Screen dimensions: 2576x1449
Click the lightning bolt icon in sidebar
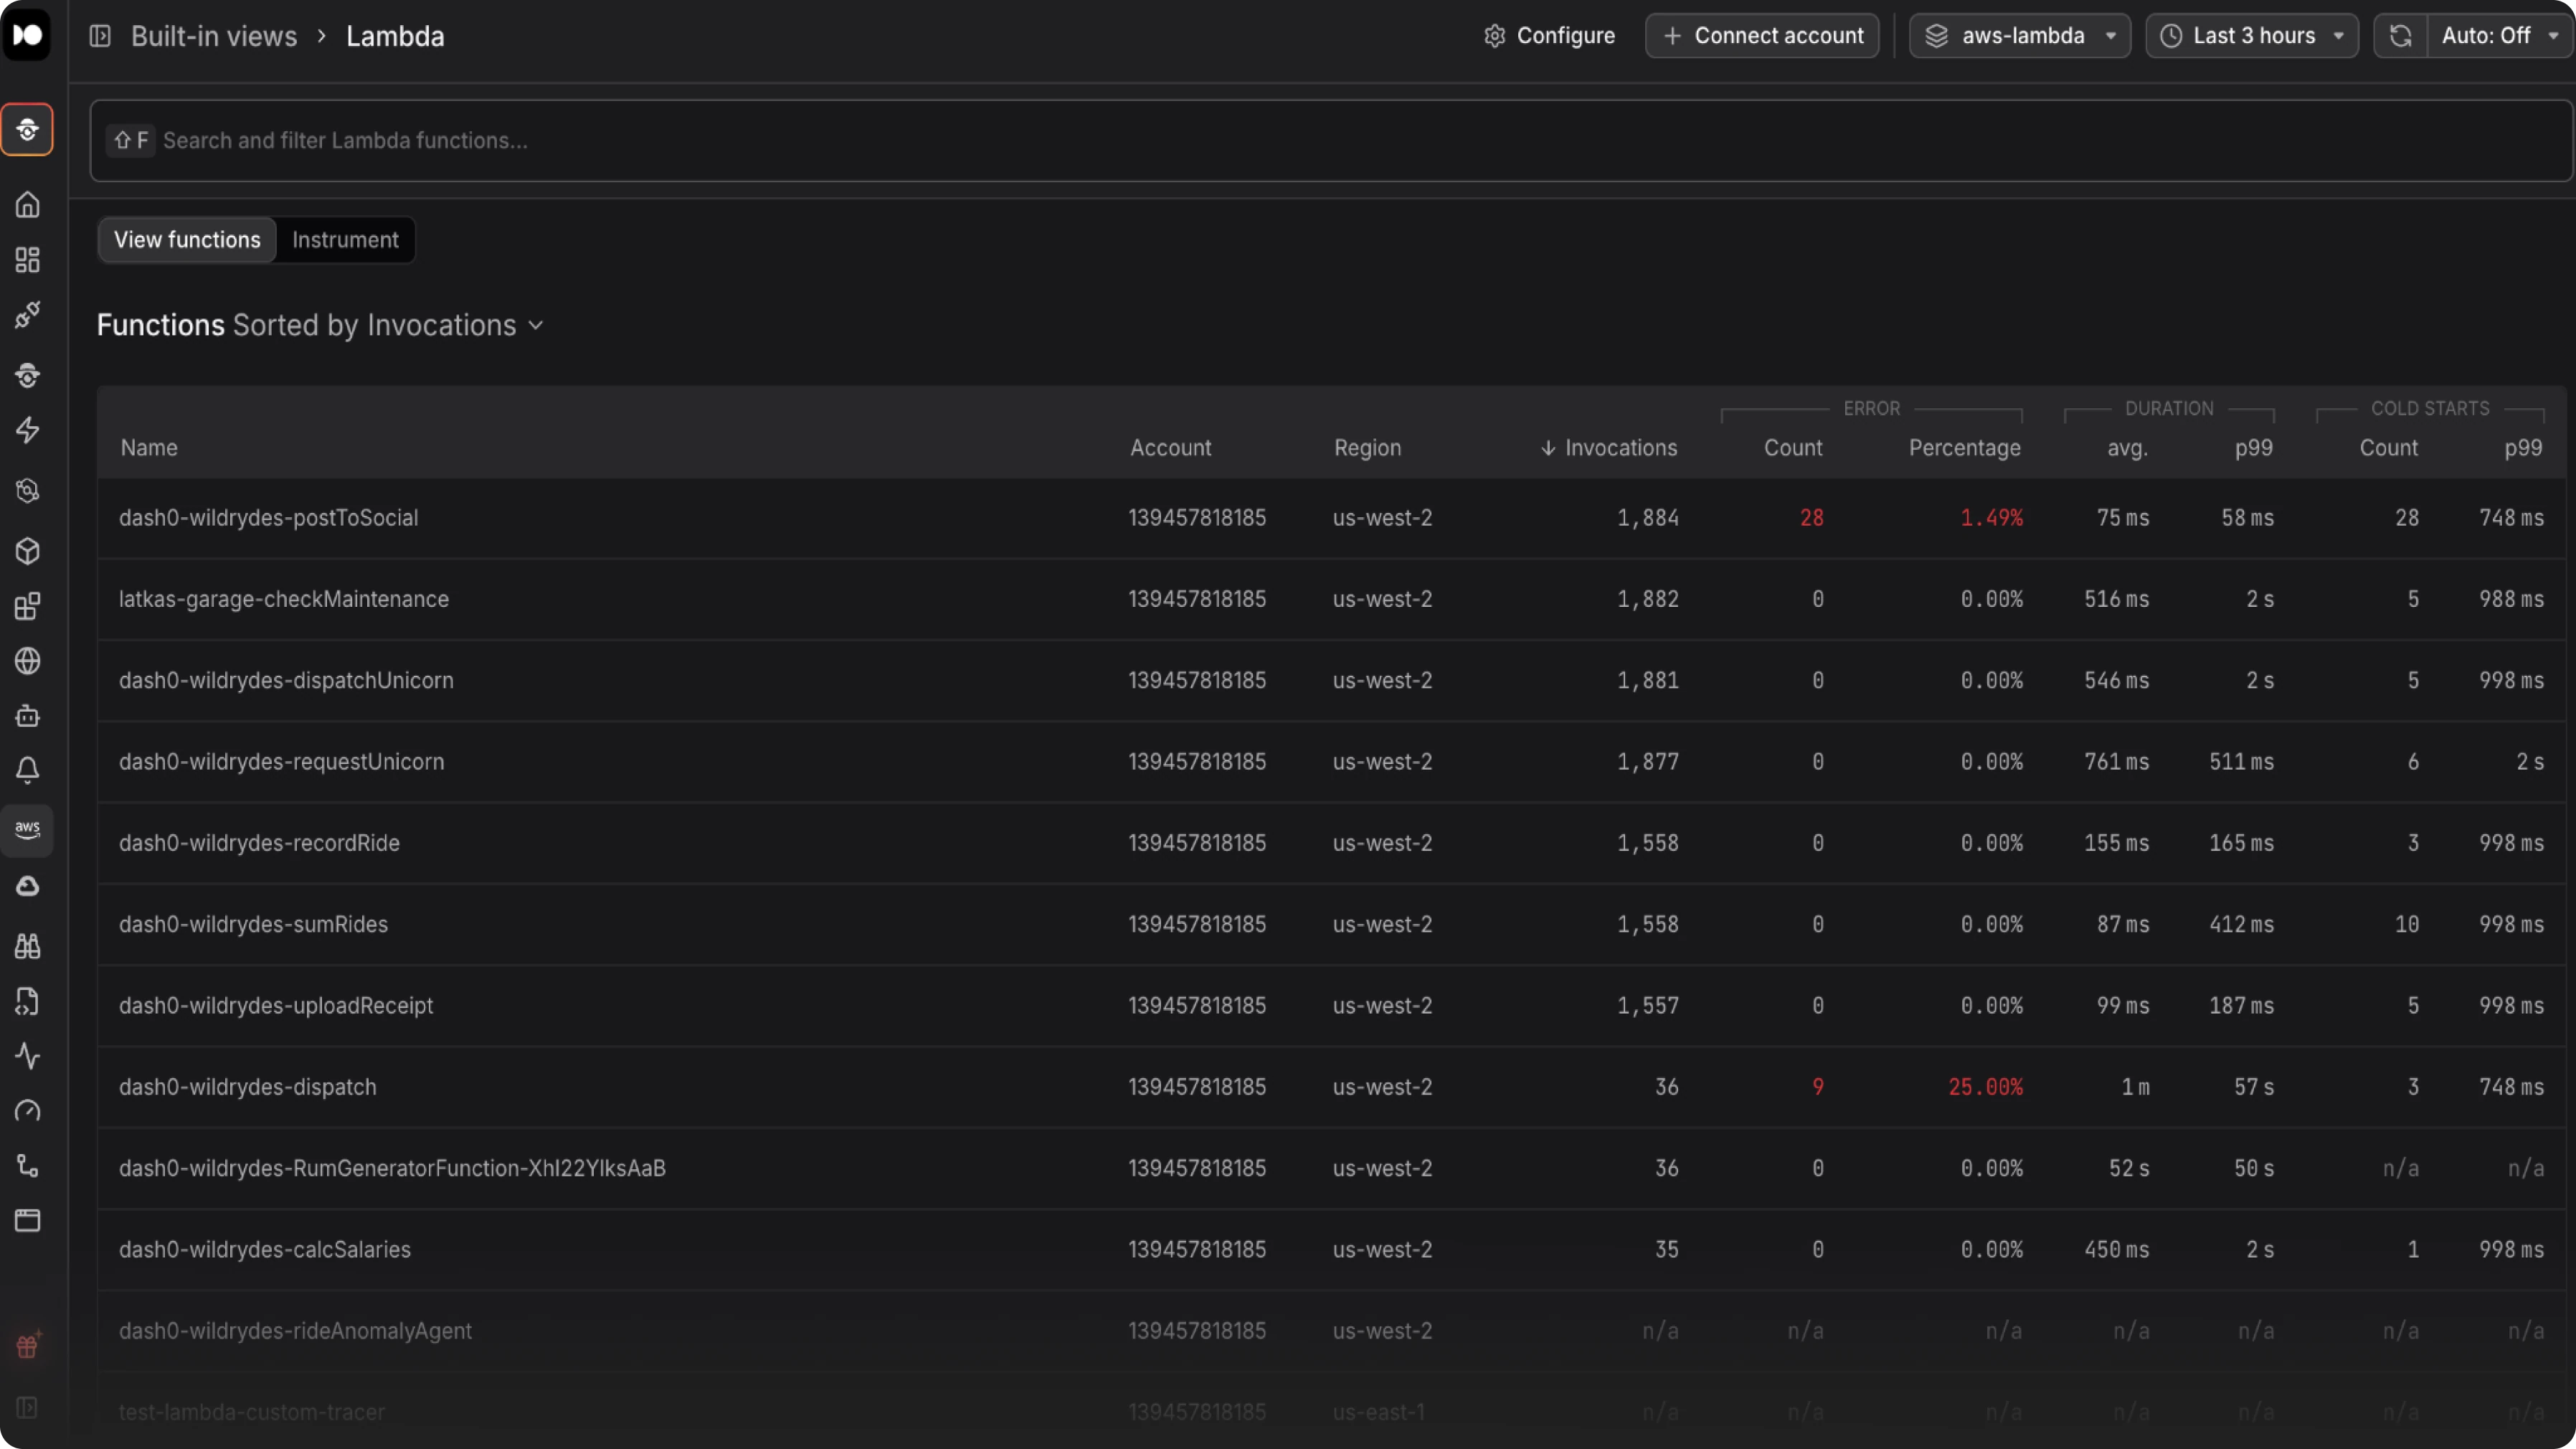(27, 430)
